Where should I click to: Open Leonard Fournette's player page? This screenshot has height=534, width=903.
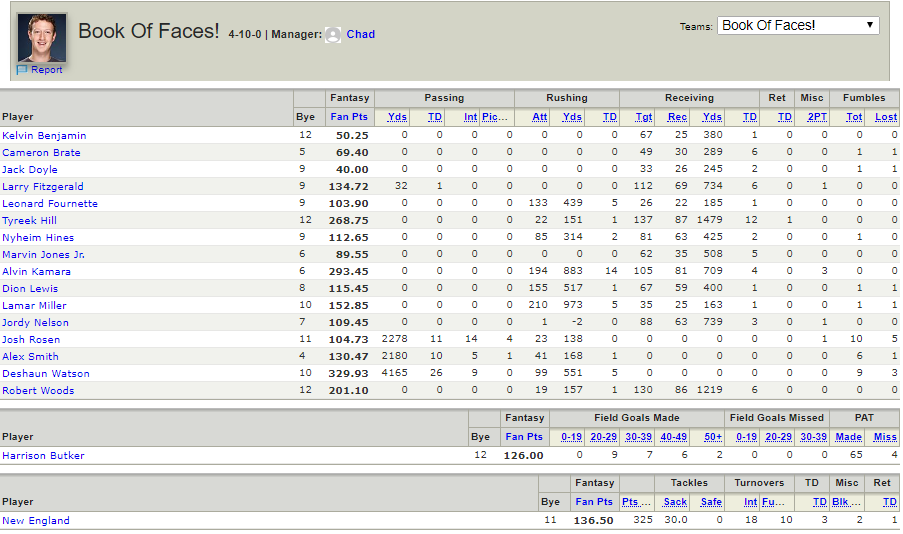tap(50, 203)
